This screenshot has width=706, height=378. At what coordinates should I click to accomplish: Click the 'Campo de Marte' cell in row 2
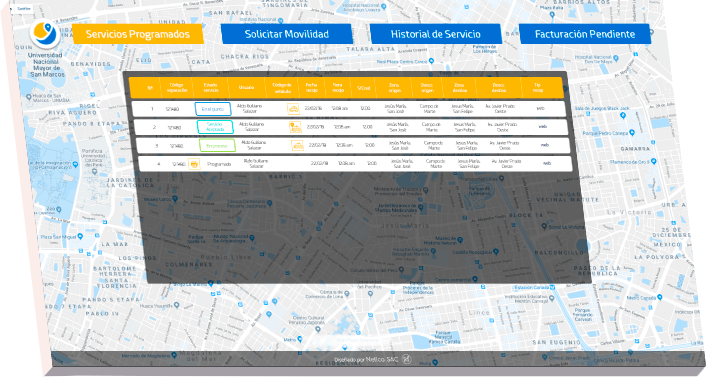(x=431, y=127)
